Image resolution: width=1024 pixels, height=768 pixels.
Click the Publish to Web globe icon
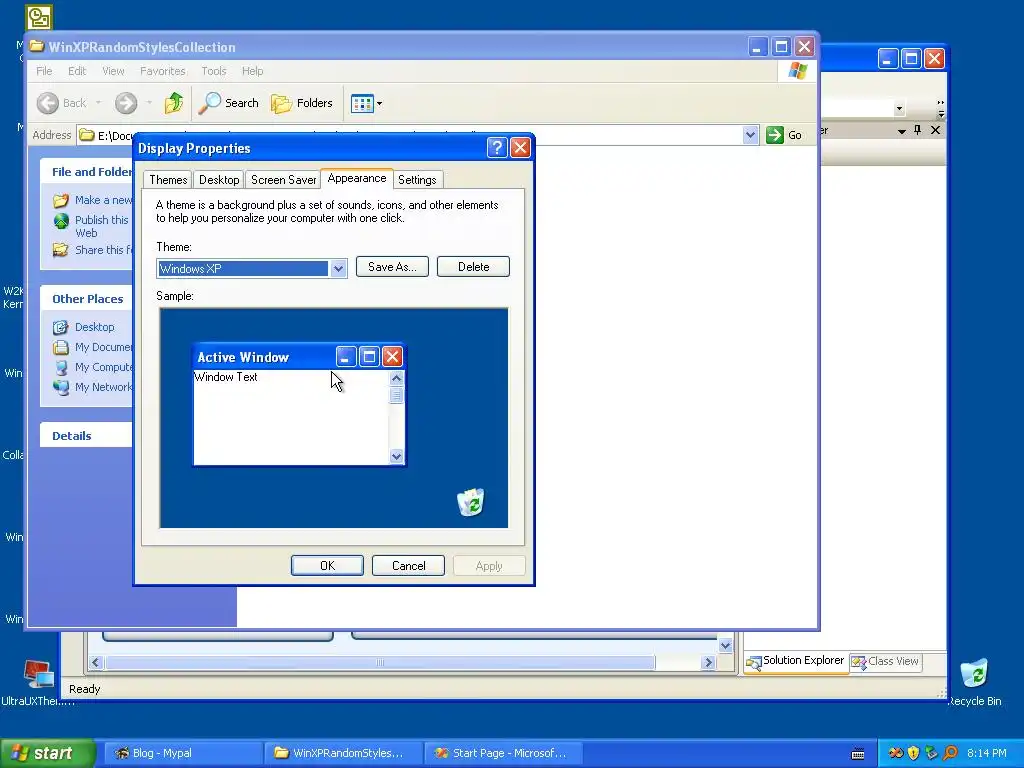coord(61,221)
